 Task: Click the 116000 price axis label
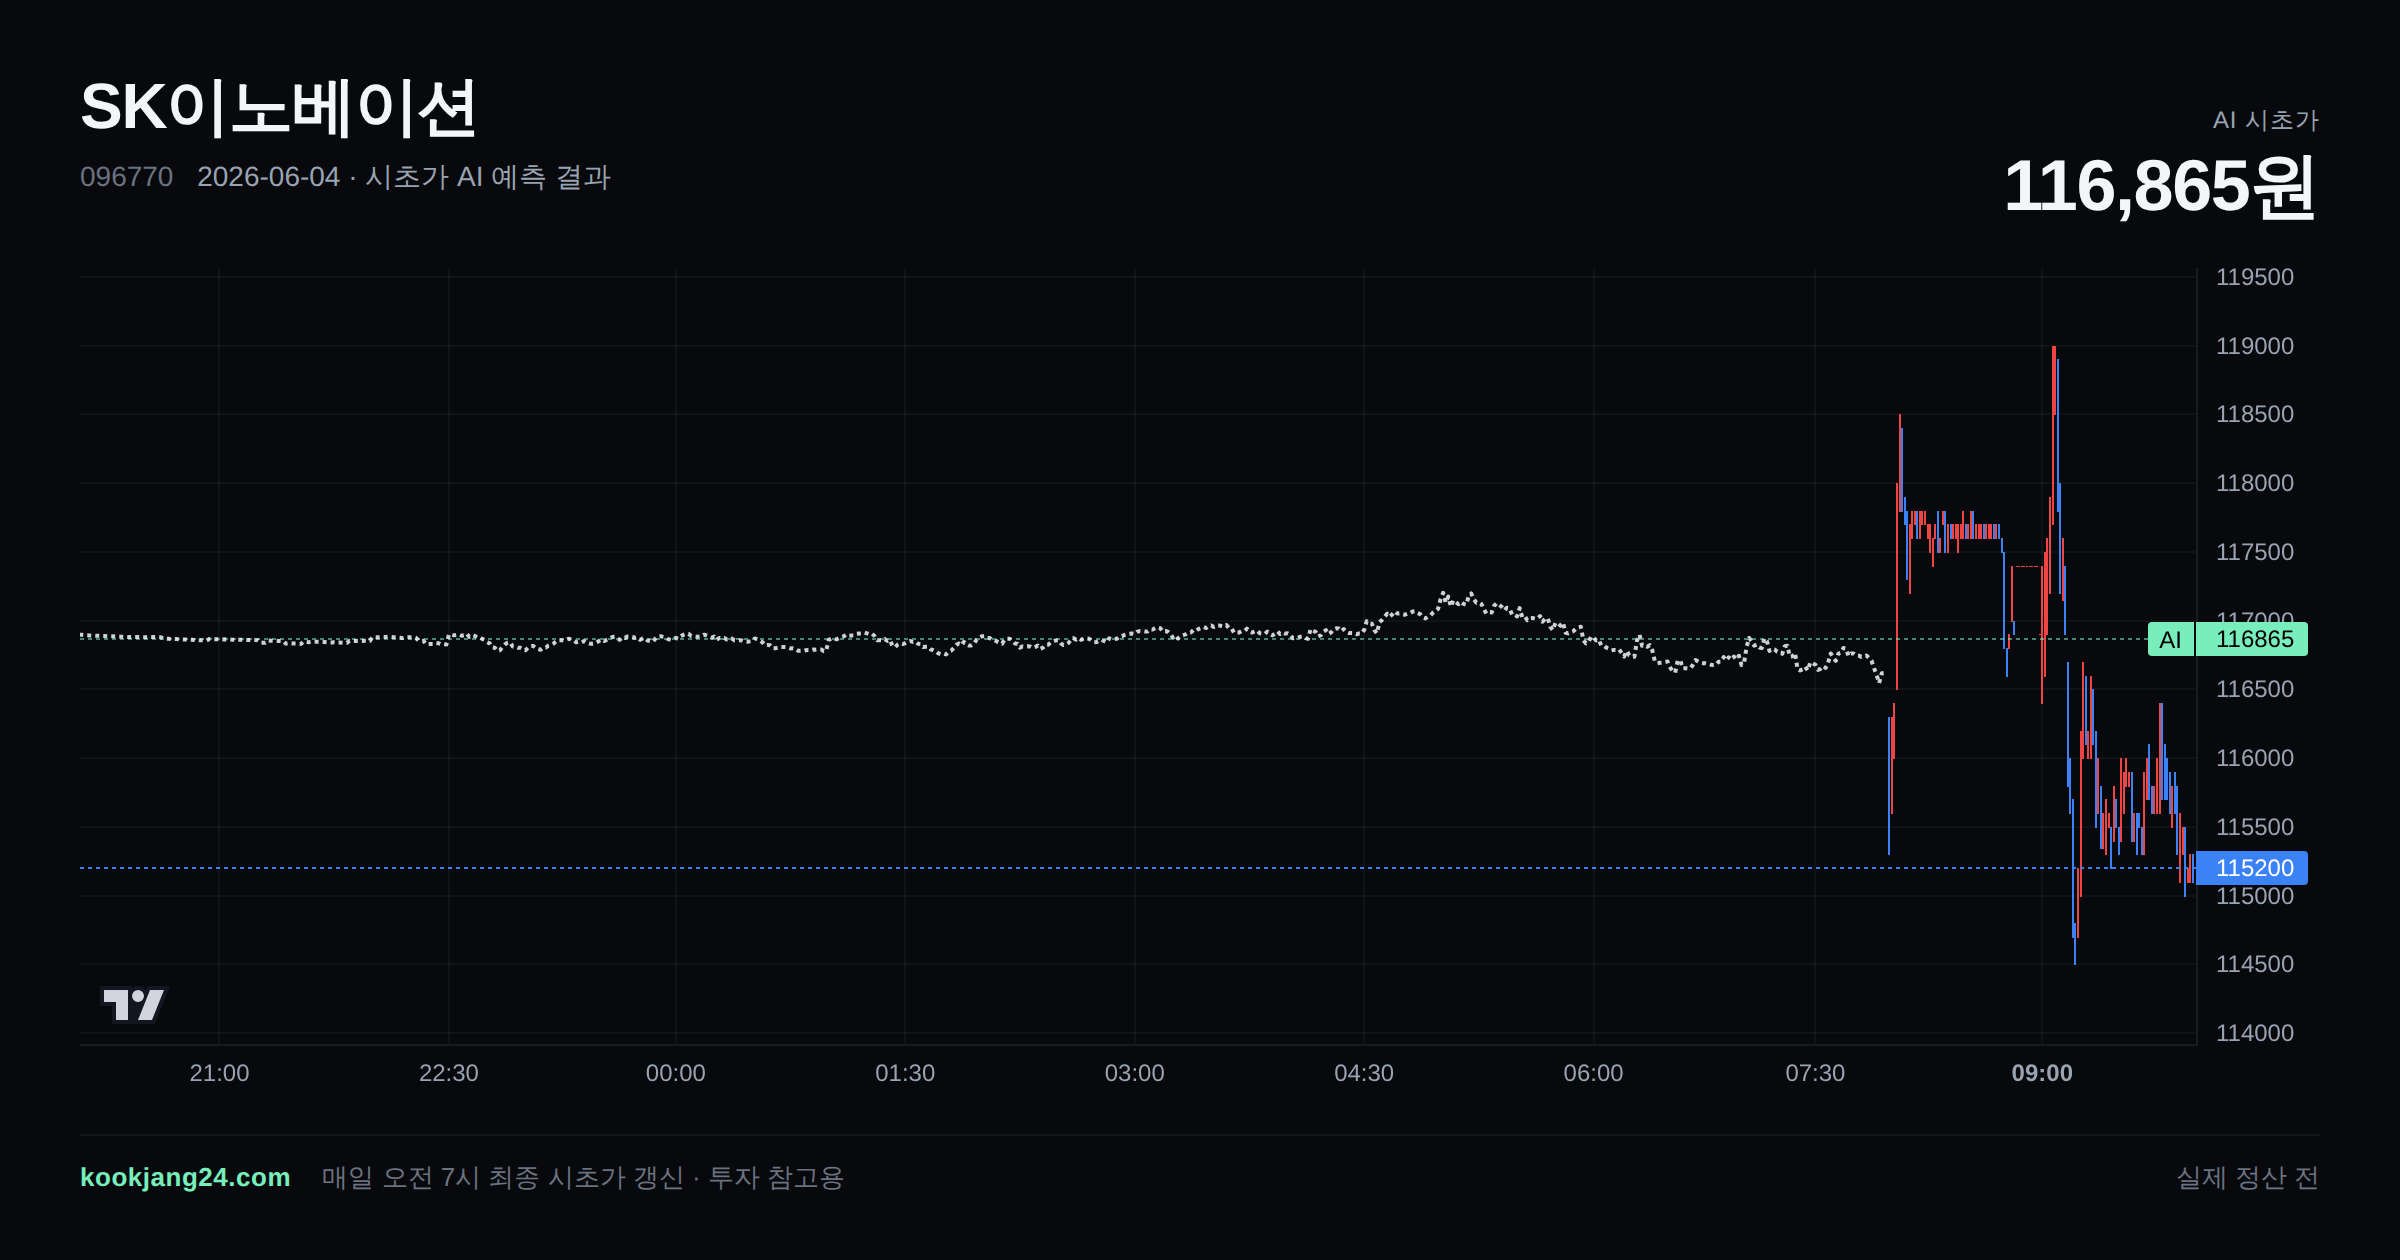click(x=2255, y=758)
